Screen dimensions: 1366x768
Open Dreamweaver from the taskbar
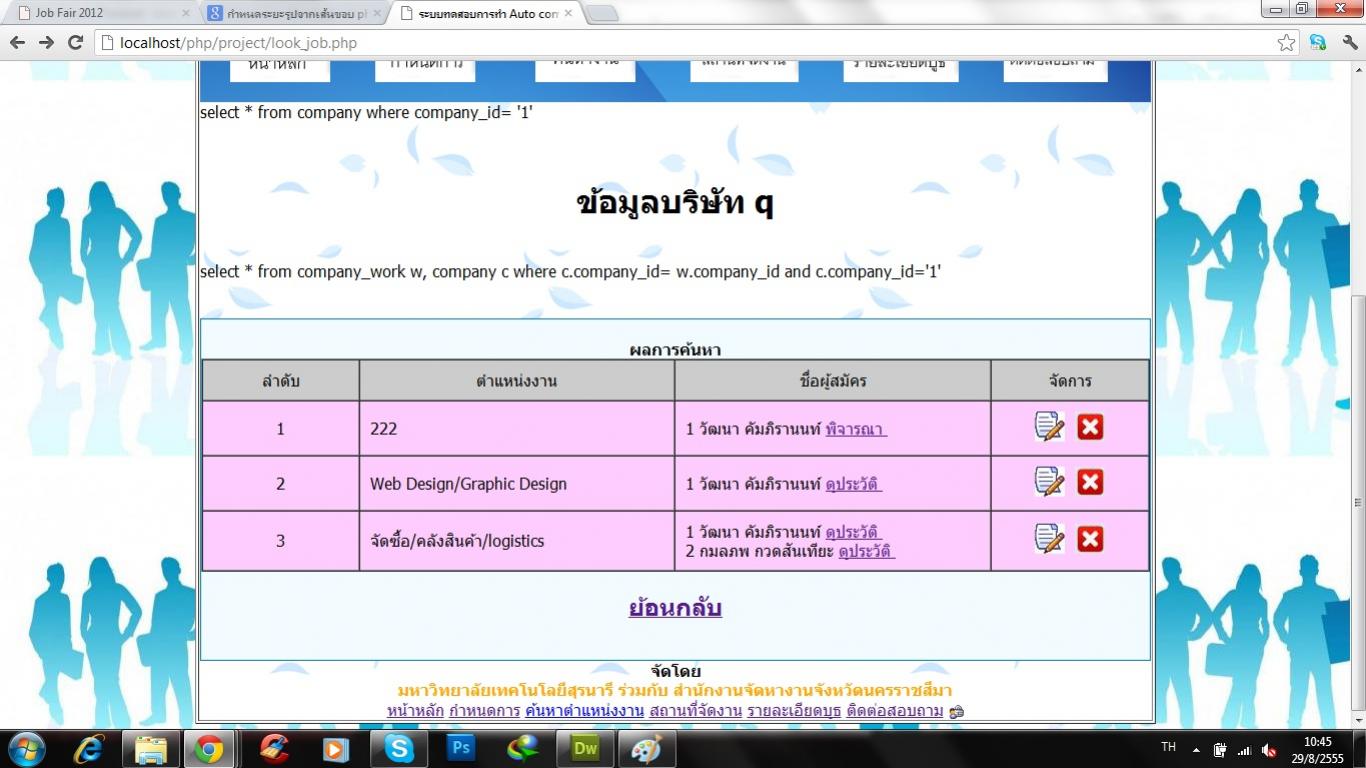585,748
